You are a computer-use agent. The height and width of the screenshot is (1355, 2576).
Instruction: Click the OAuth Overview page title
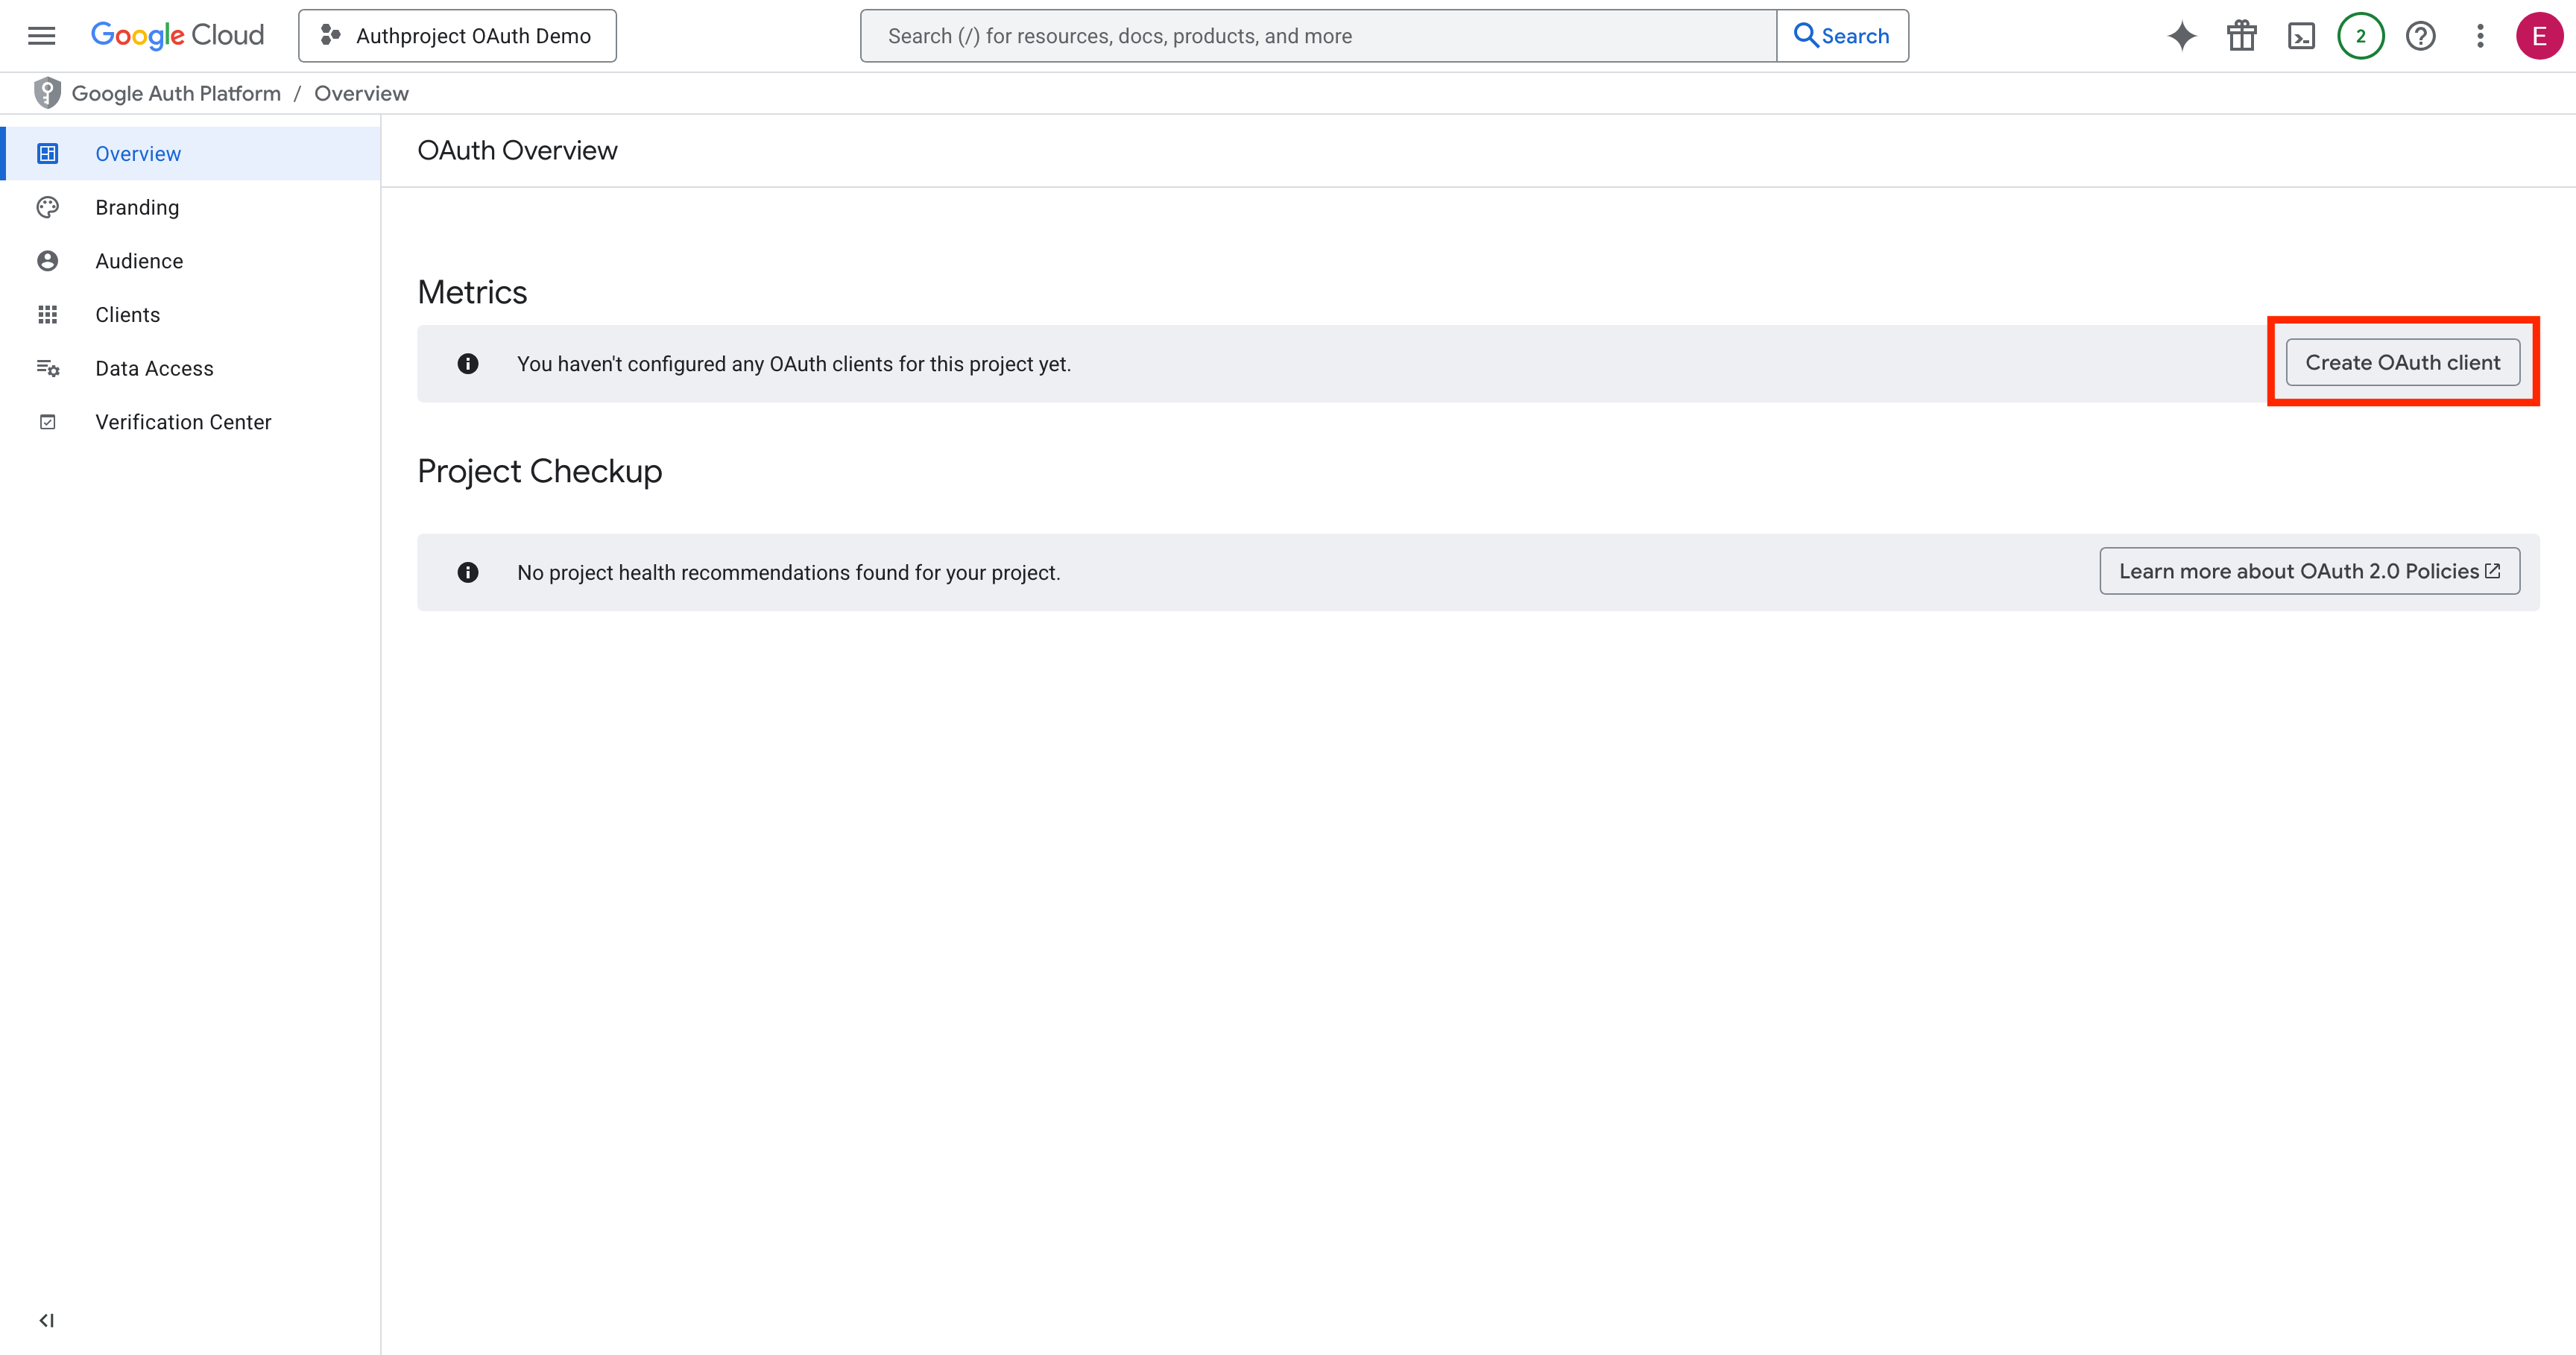(x=517, y=150)
